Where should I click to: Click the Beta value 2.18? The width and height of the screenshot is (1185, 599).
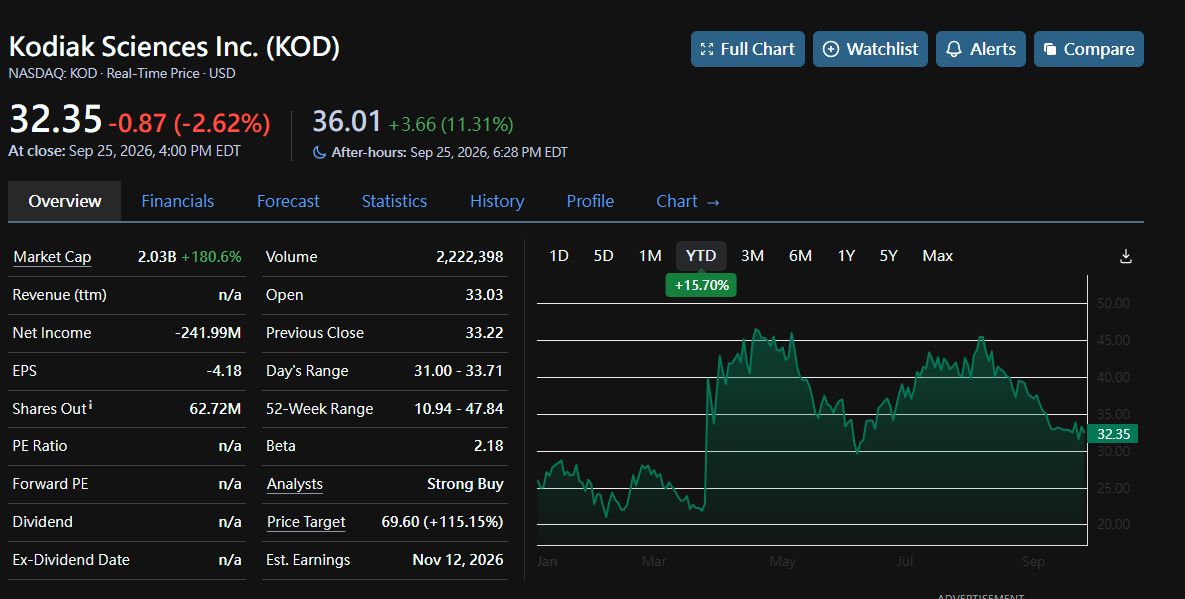pyautogui.click(x=488, y=446)
